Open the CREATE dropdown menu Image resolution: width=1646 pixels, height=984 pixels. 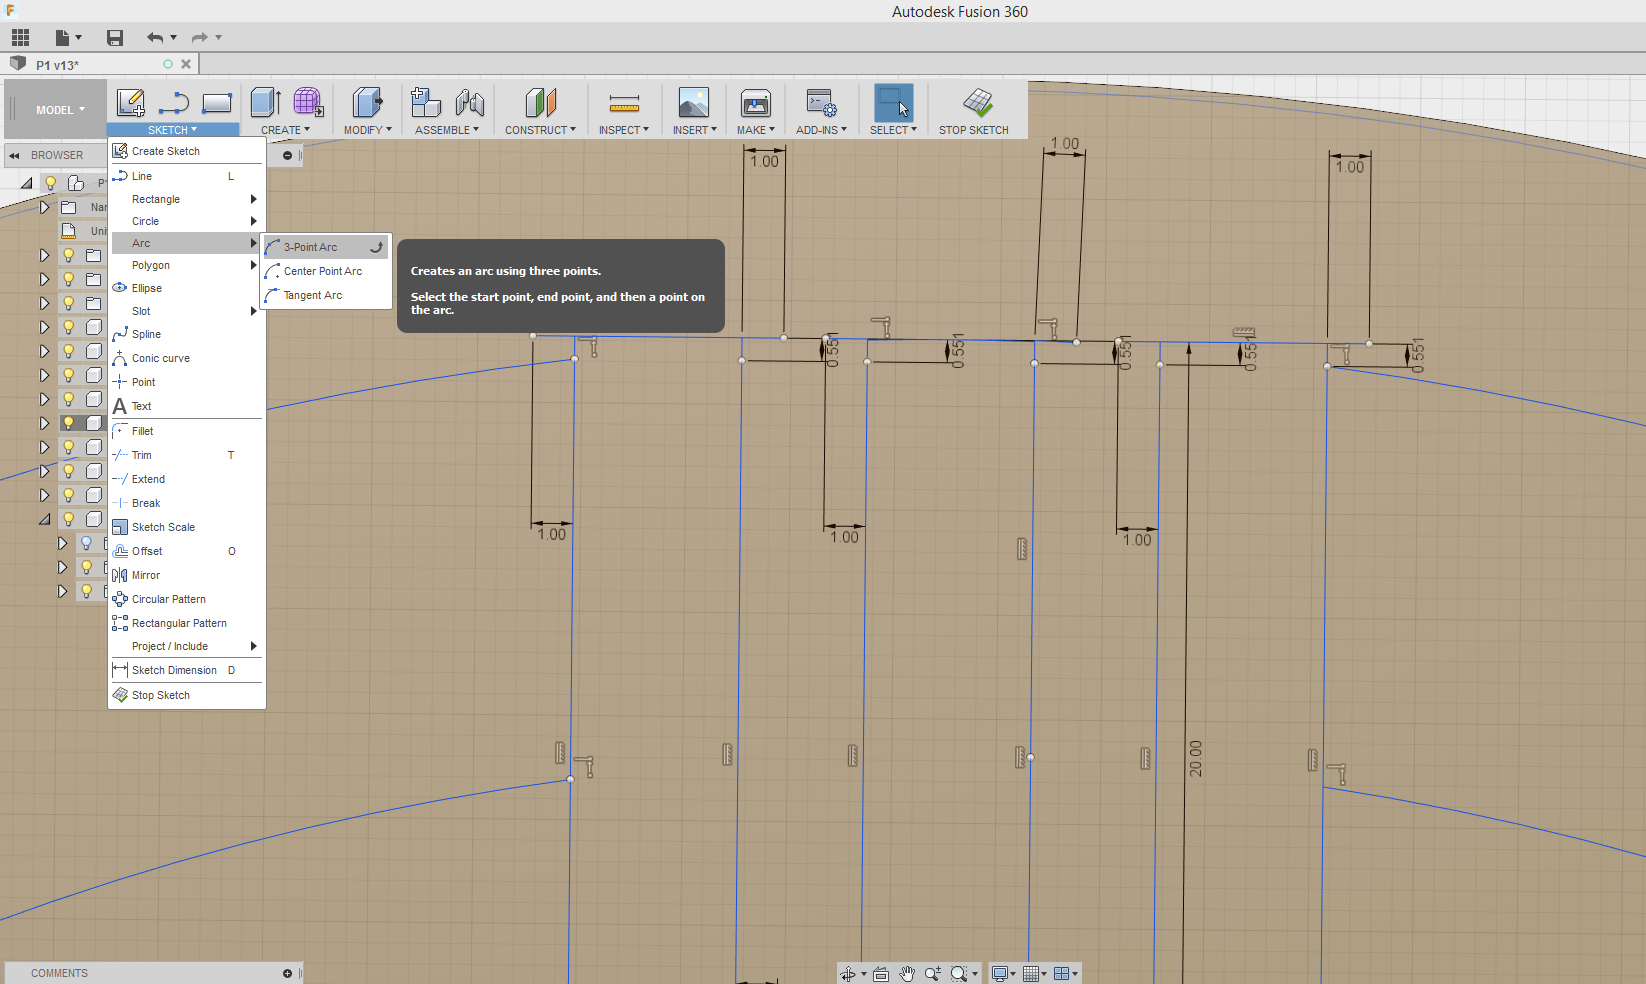285,130
